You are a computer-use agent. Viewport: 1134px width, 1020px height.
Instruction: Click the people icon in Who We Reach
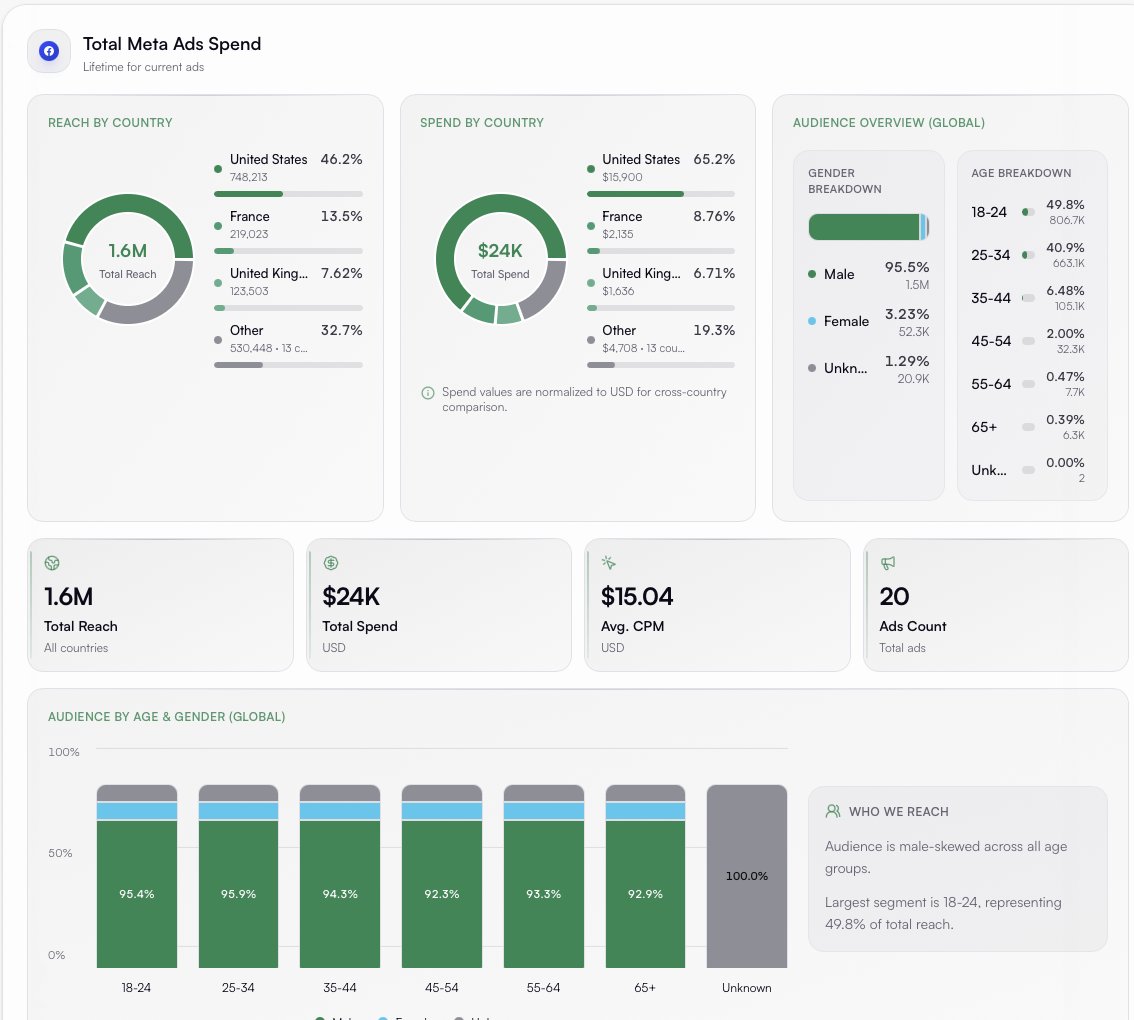[x=833, y=811]
